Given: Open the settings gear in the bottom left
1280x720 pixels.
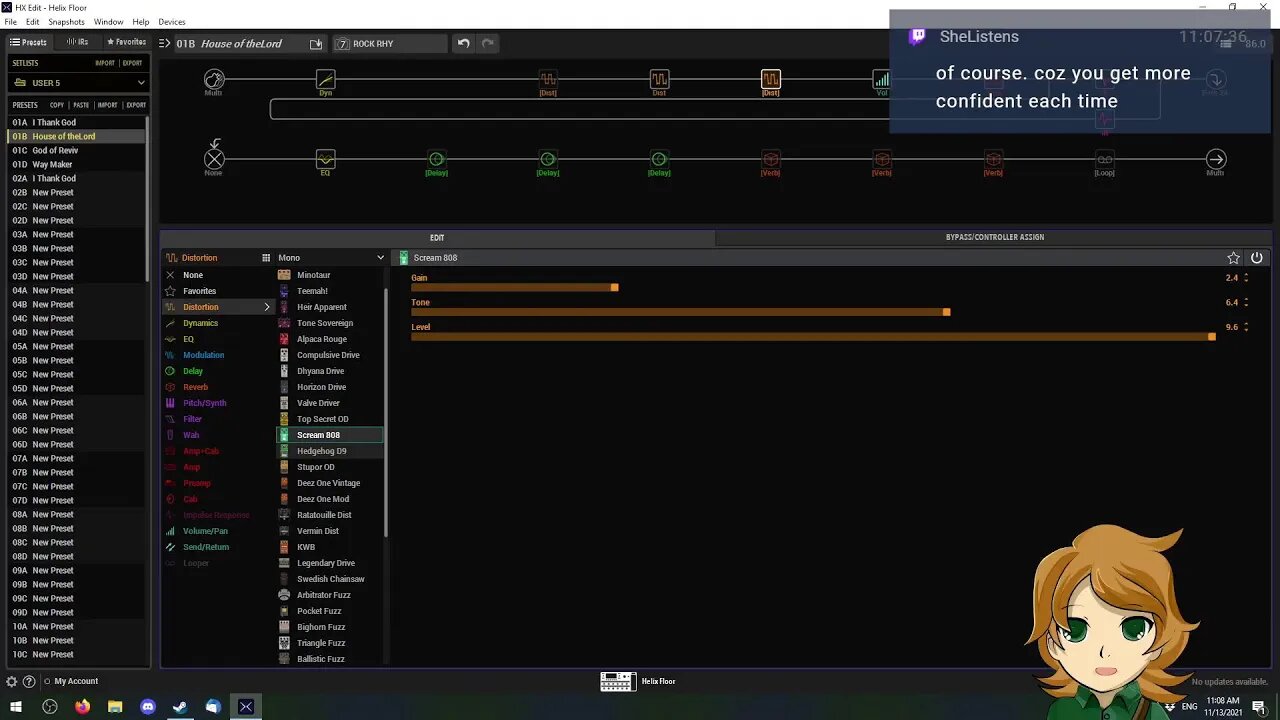Looking at the screenshot, I should pyautogui.click(x=11, y=681).
